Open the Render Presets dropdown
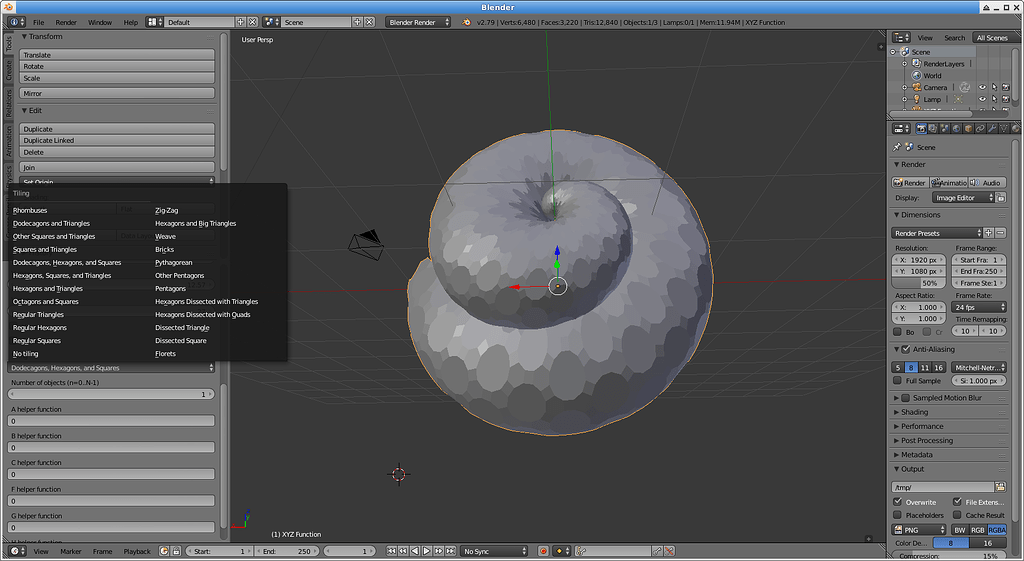Screen dimensions: 1024x561 937,233
